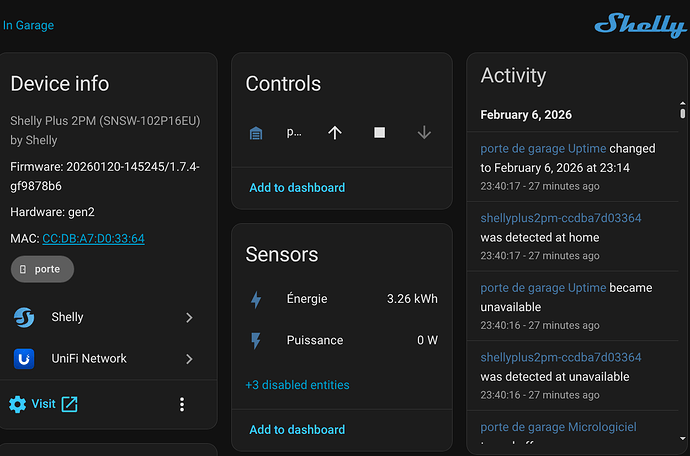Click the Shelly integration logo icon
Image resolution: width=690 pixels, height=456 pixels.
[24, 317]
